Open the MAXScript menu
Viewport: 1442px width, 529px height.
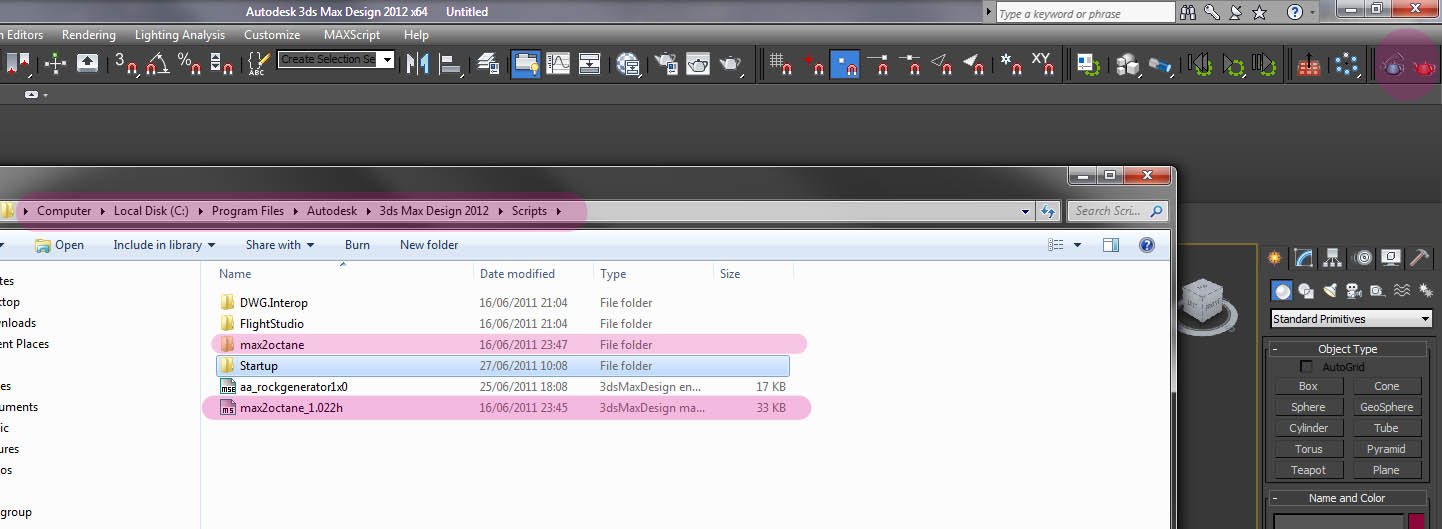point(352,35)
